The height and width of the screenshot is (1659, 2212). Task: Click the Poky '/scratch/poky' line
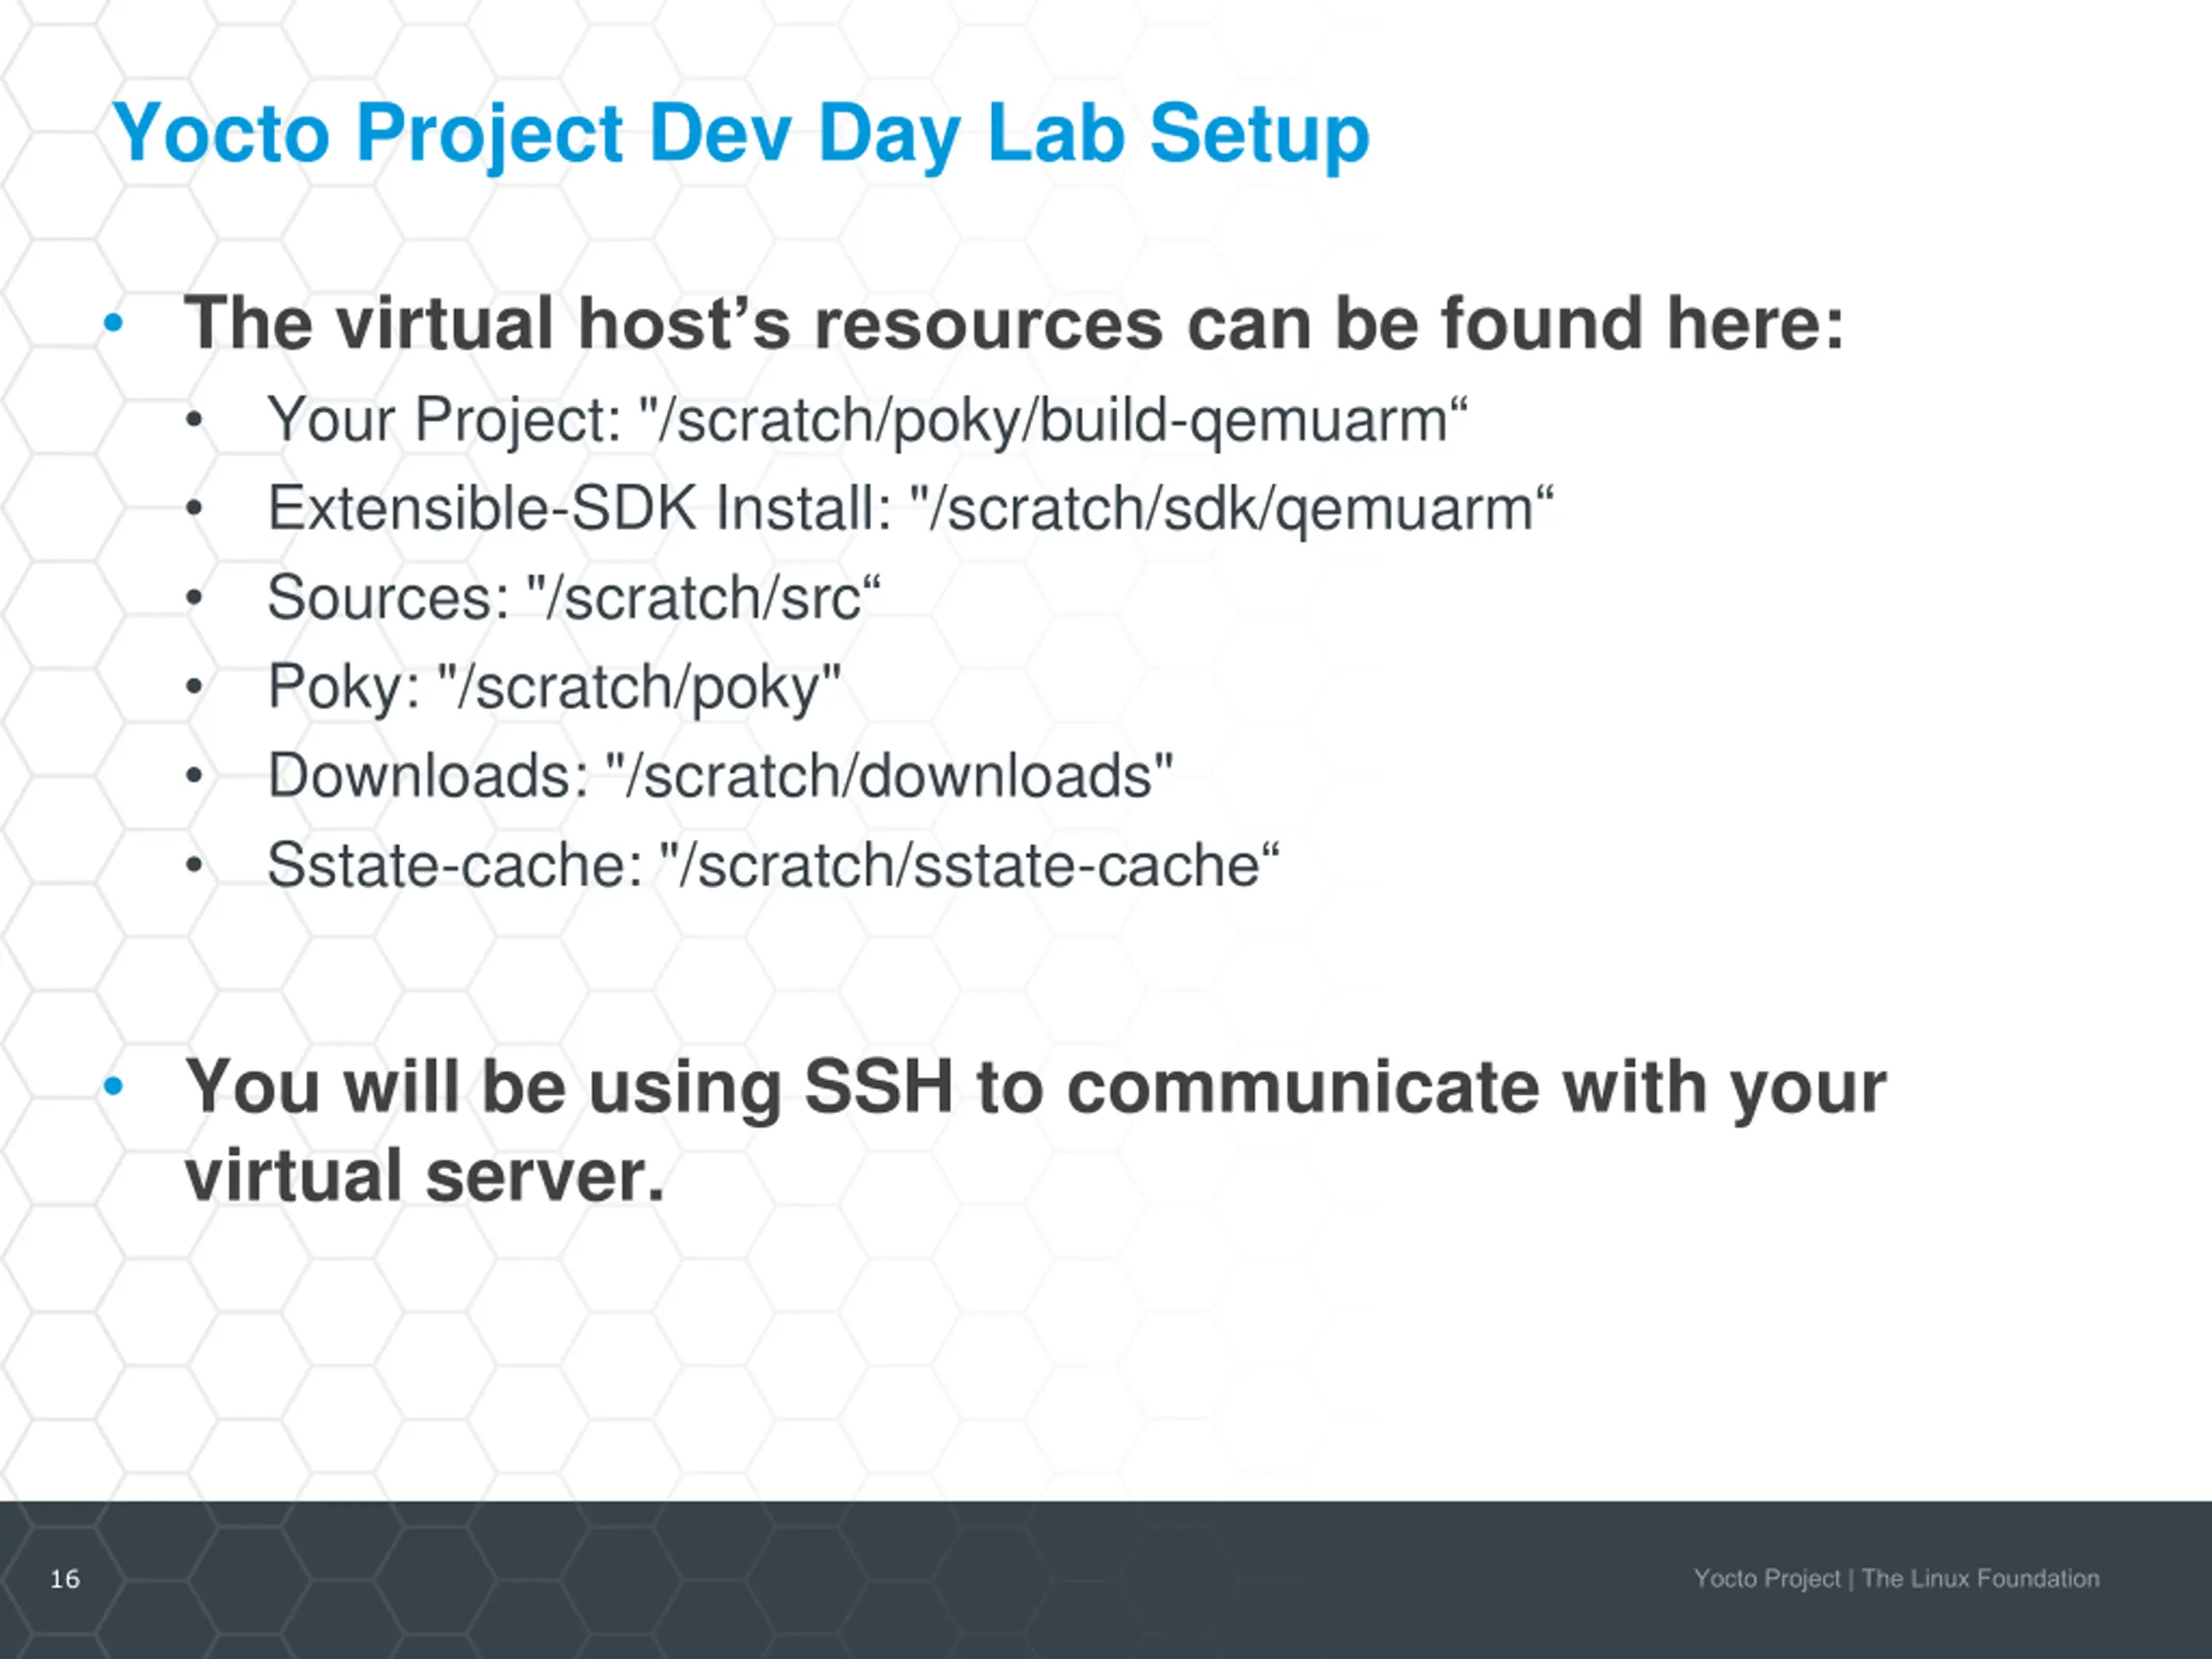coord(553,687)
